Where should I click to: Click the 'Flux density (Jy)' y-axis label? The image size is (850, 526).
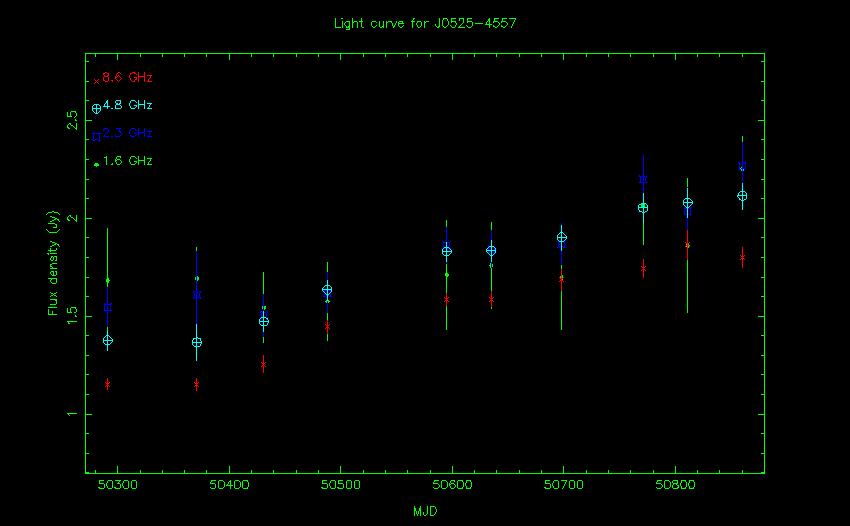(x=53, y=263)
